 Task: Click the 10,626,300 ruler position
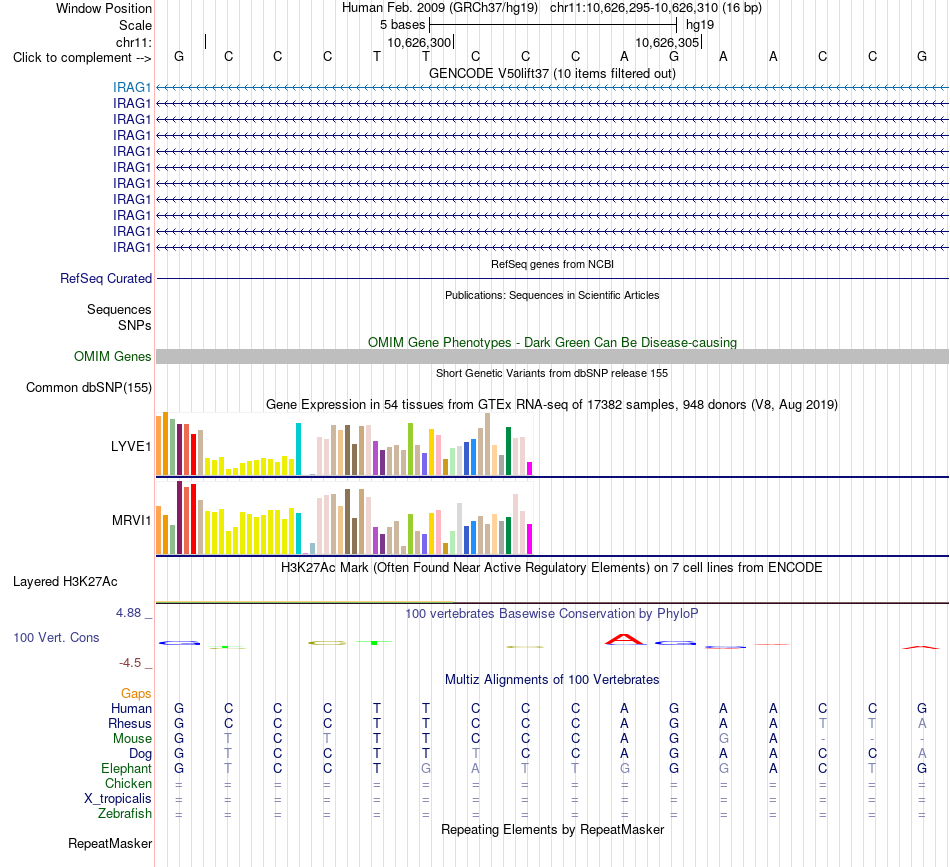[x=419, y=42]
